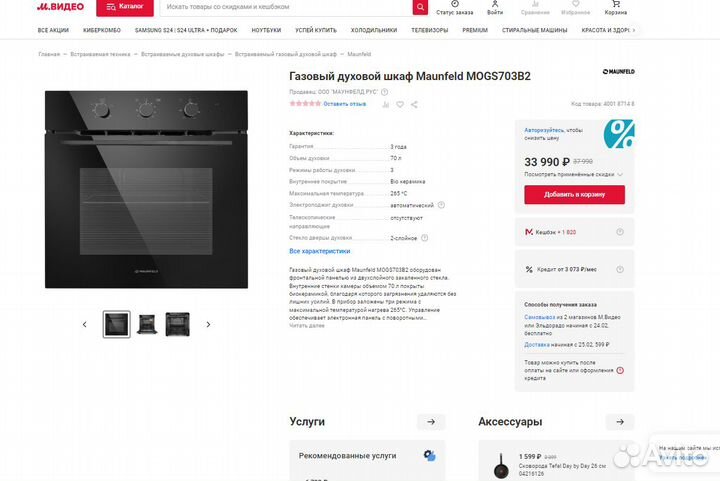Select the Телевизоры menu item
This screenshot has height=481, width=720.
[429, 30]
